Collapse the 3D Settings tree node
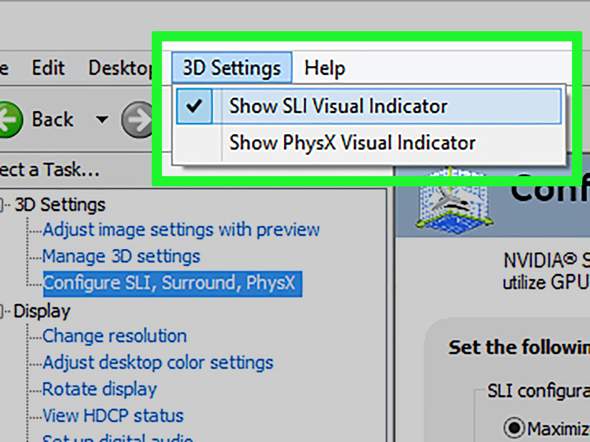This screenshot has height=442, width=590. [x=1, y=205]
